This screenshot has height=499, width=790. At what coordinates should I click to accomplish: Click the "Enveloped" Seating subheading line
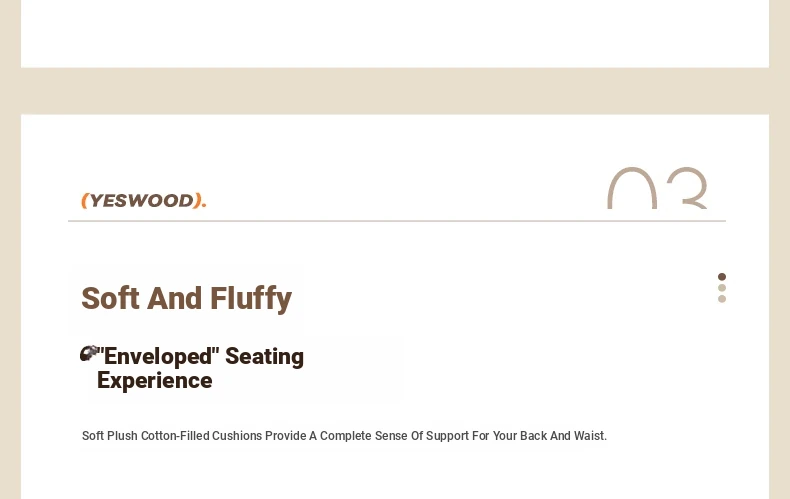click(x=201, y=356)
